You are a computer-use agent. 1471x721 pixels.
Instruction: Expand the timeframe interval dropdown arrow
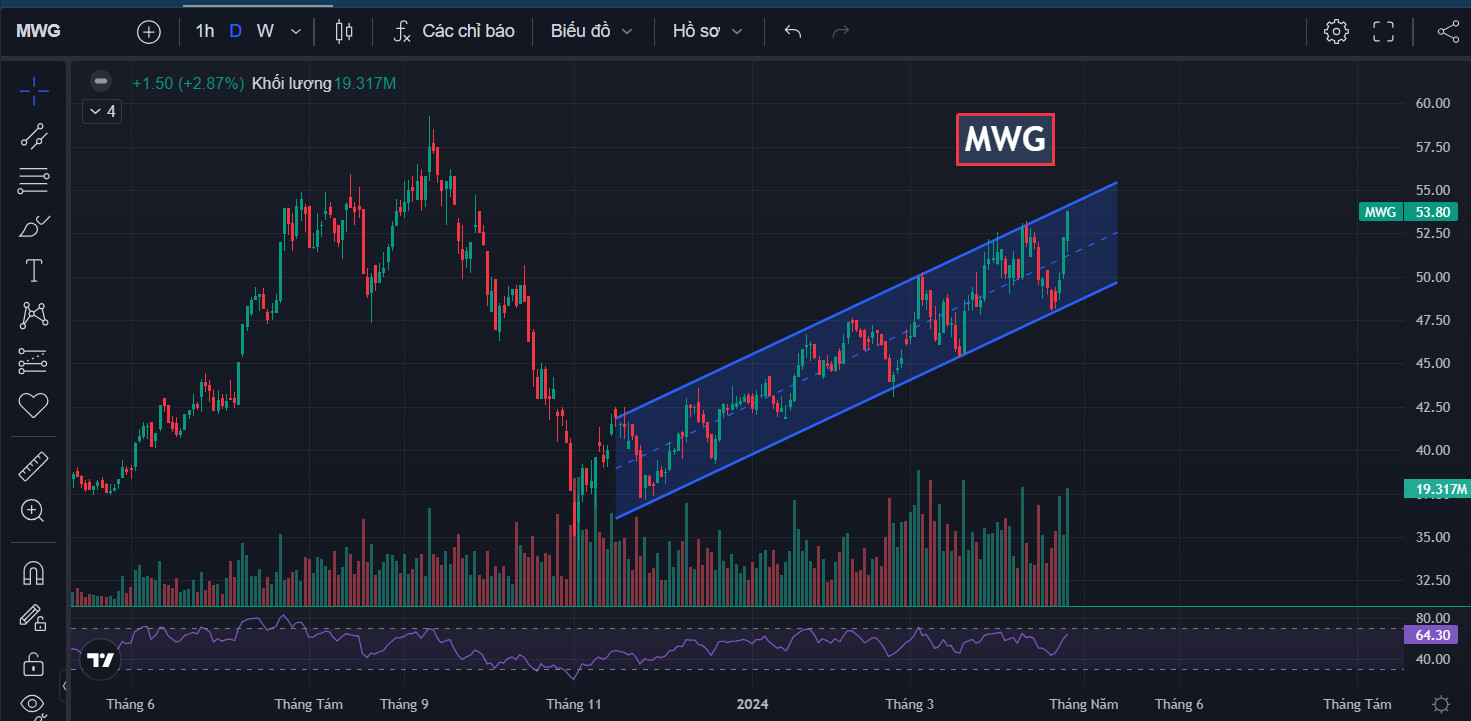tap(296, 32)
